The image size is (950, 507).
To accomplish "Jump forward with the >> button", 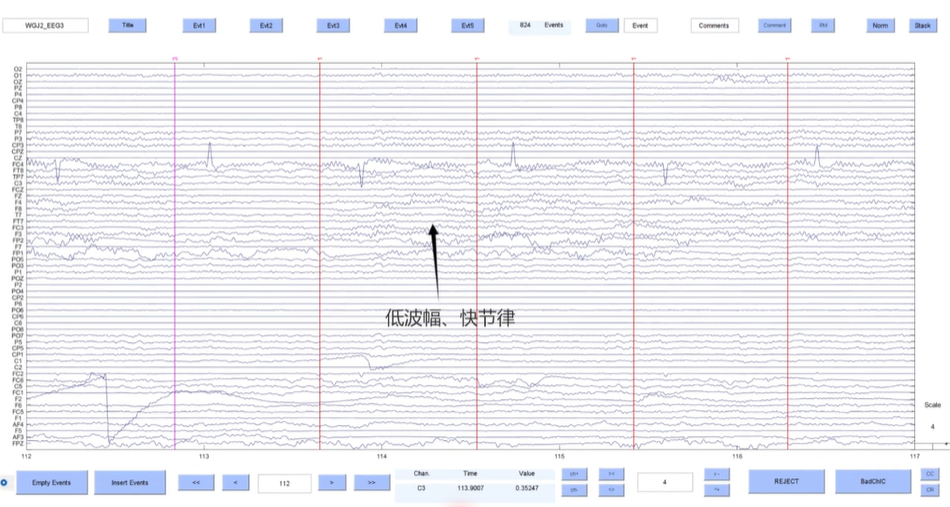I will 371,483.
